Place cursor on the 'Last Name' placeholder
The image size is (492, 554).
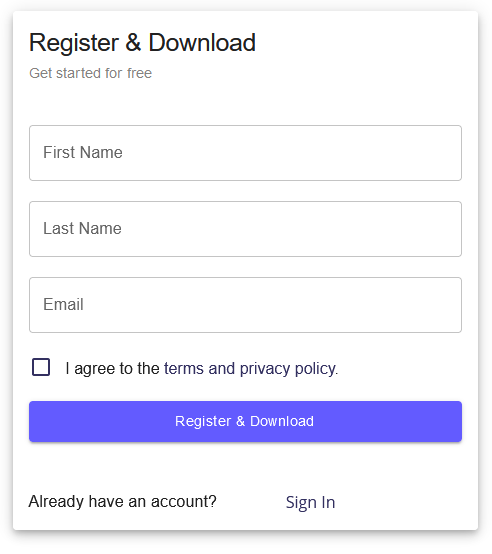(x=82, y=228)
